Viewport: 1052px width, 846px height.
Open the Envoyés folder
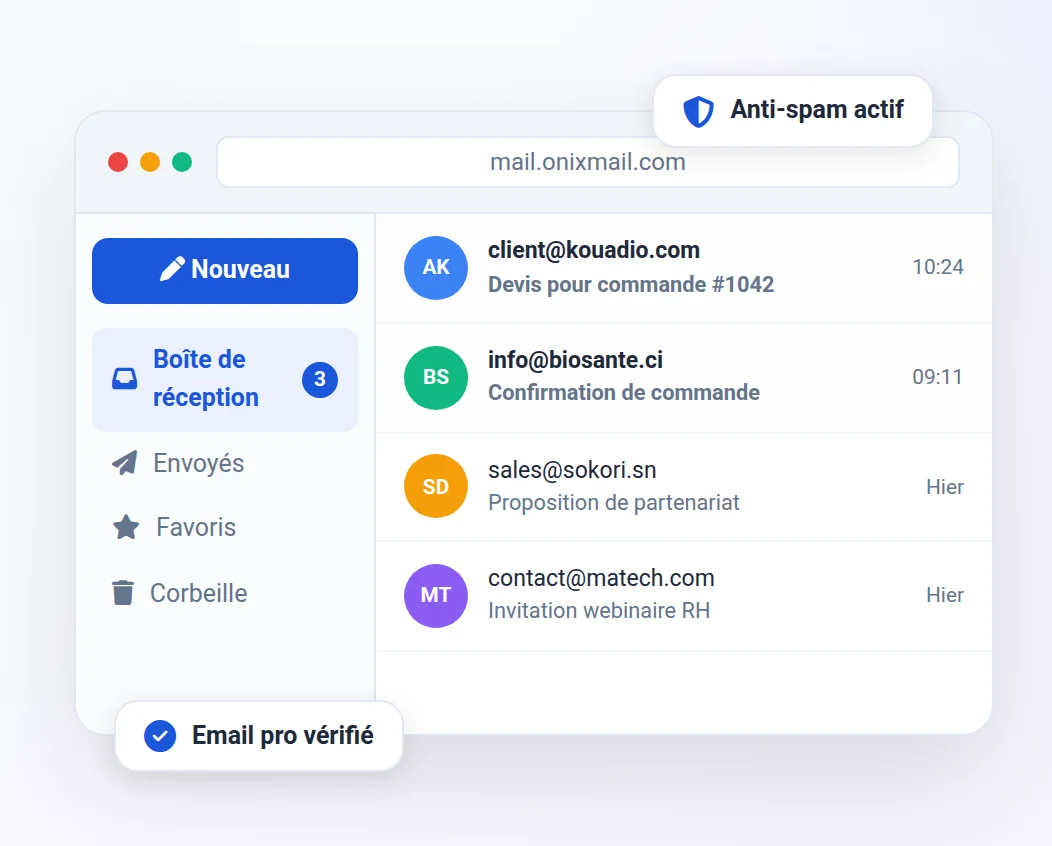click(225, 463)
